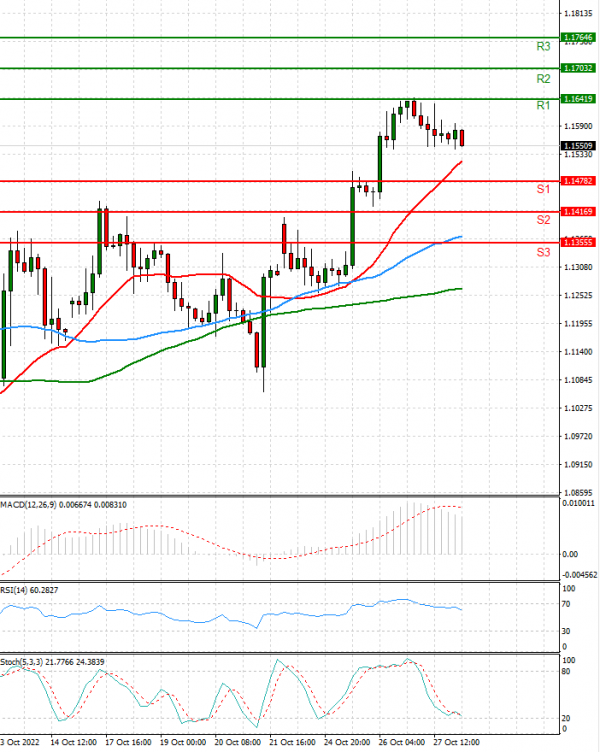Image resolution: width=600 pixels, height=752 pixels.
Task: Click the MACD scale value 0.010011
Action: tap(578, 504)
